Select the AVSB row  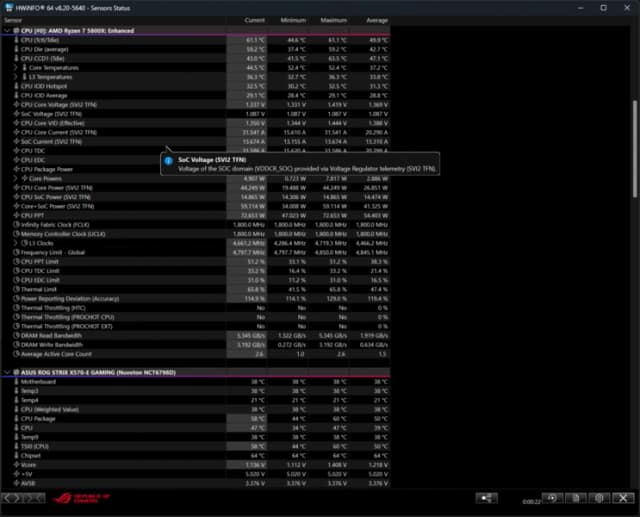tap(196, 483)
